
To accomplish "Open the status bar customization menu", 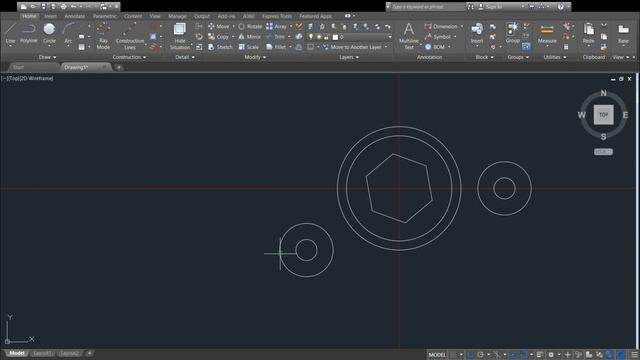I will 634,355.
